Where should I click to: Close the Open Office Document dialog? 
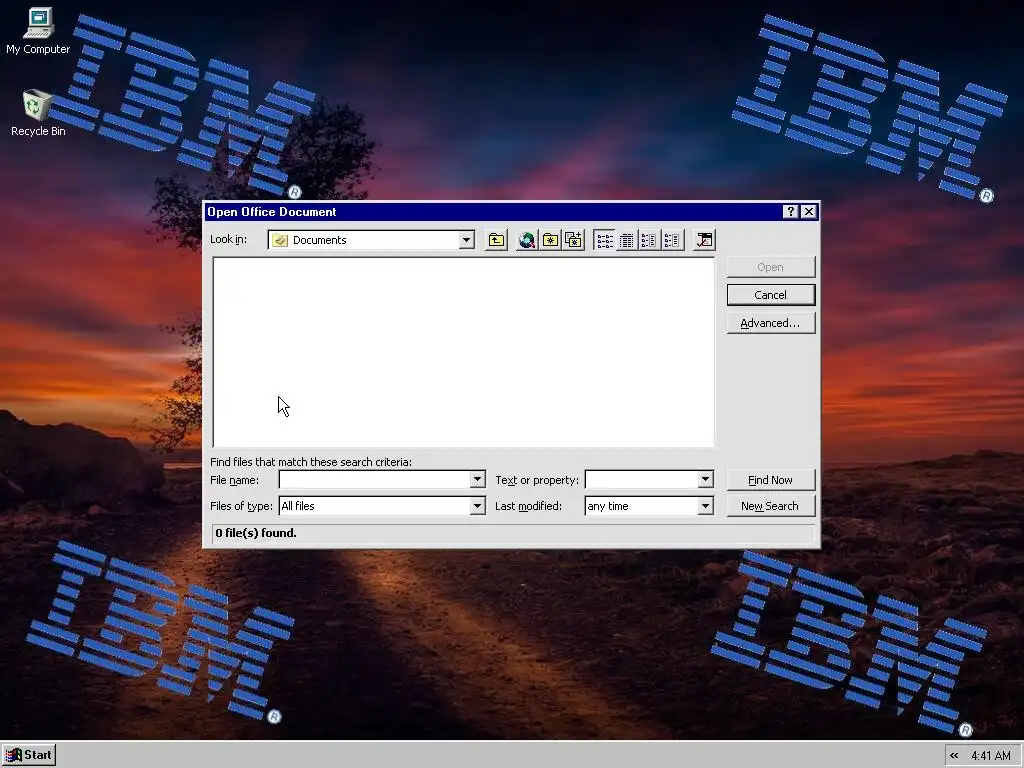pyautogui.click(x=808, y=212)
